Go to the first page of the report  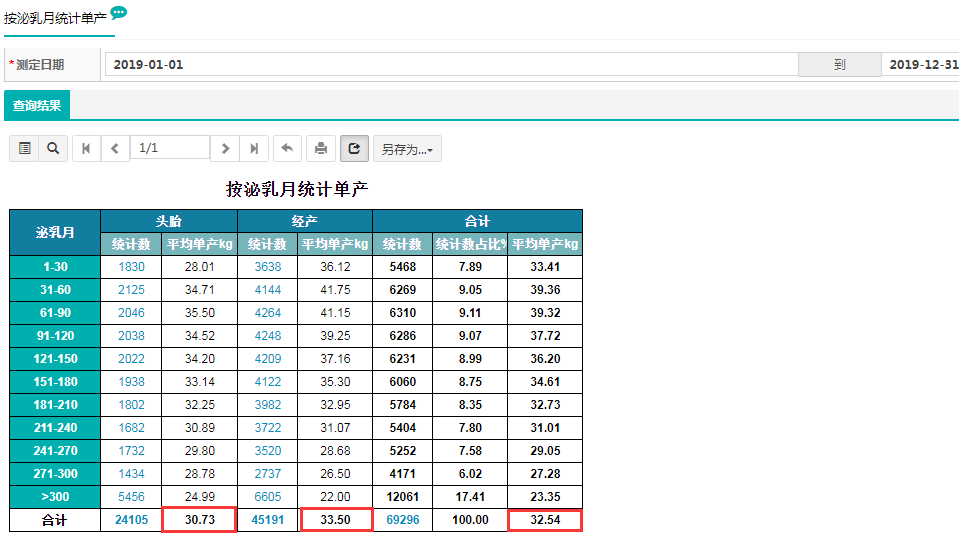click(x=86, y=149)
